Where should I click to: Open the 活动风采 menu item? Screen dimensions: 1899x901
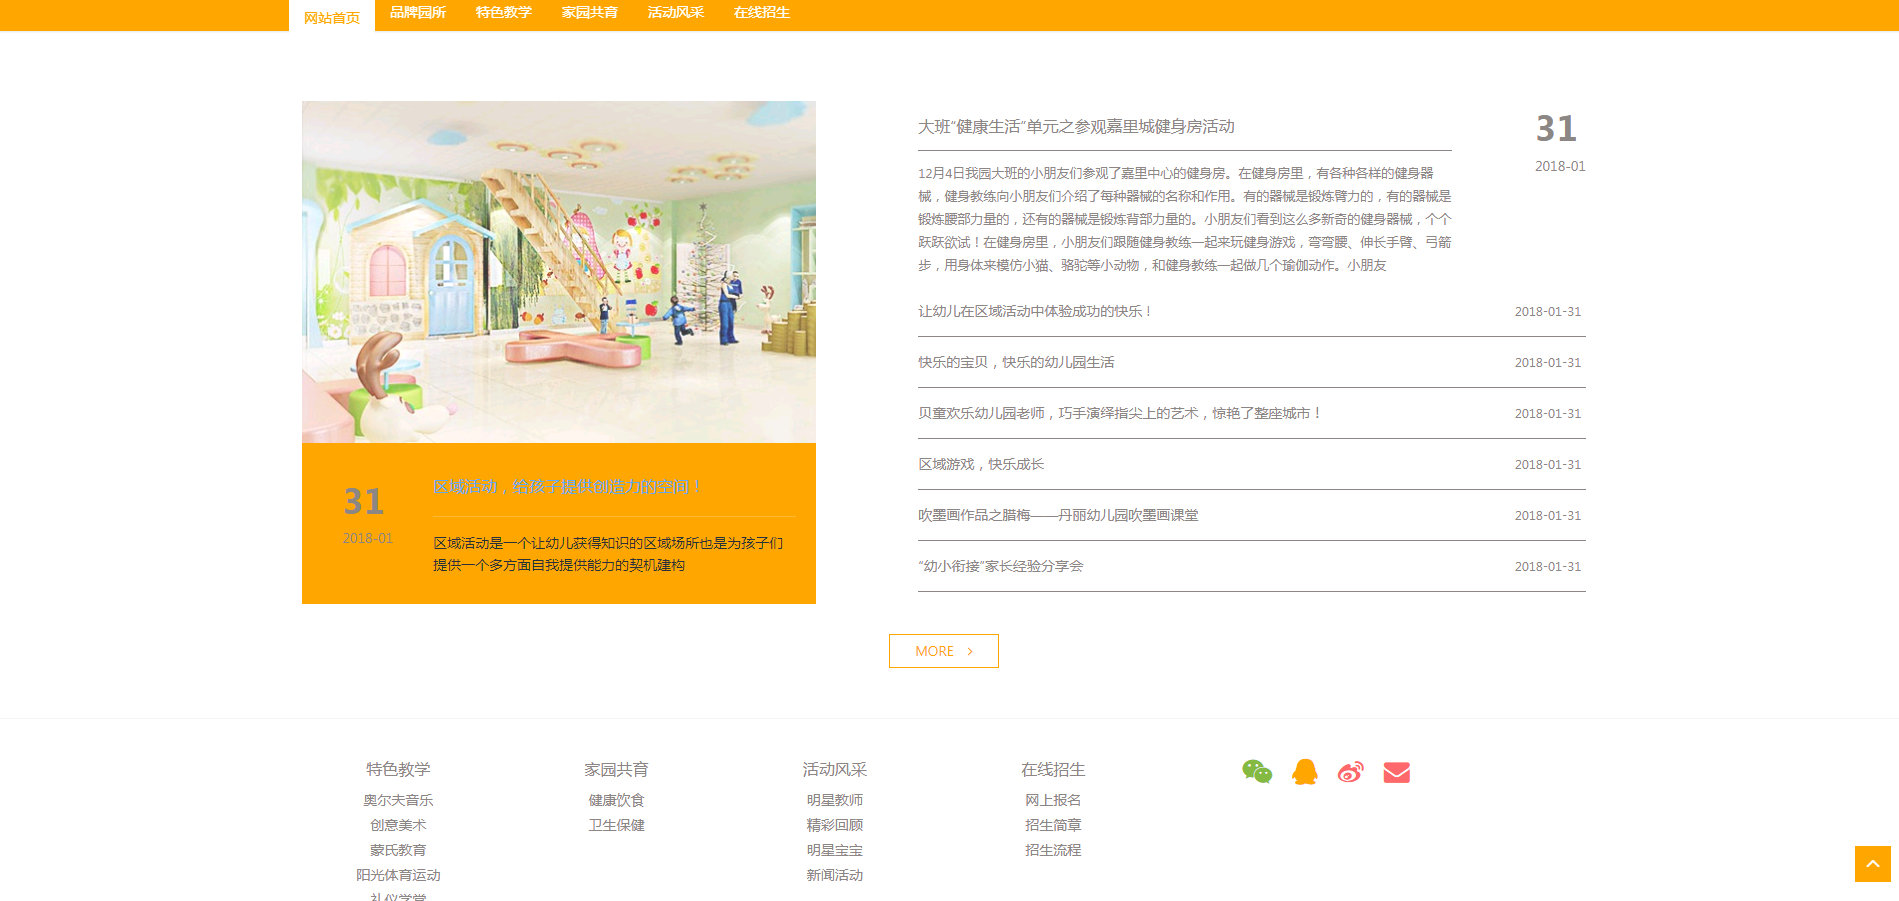pyautogui.click(x=674, y=13)
